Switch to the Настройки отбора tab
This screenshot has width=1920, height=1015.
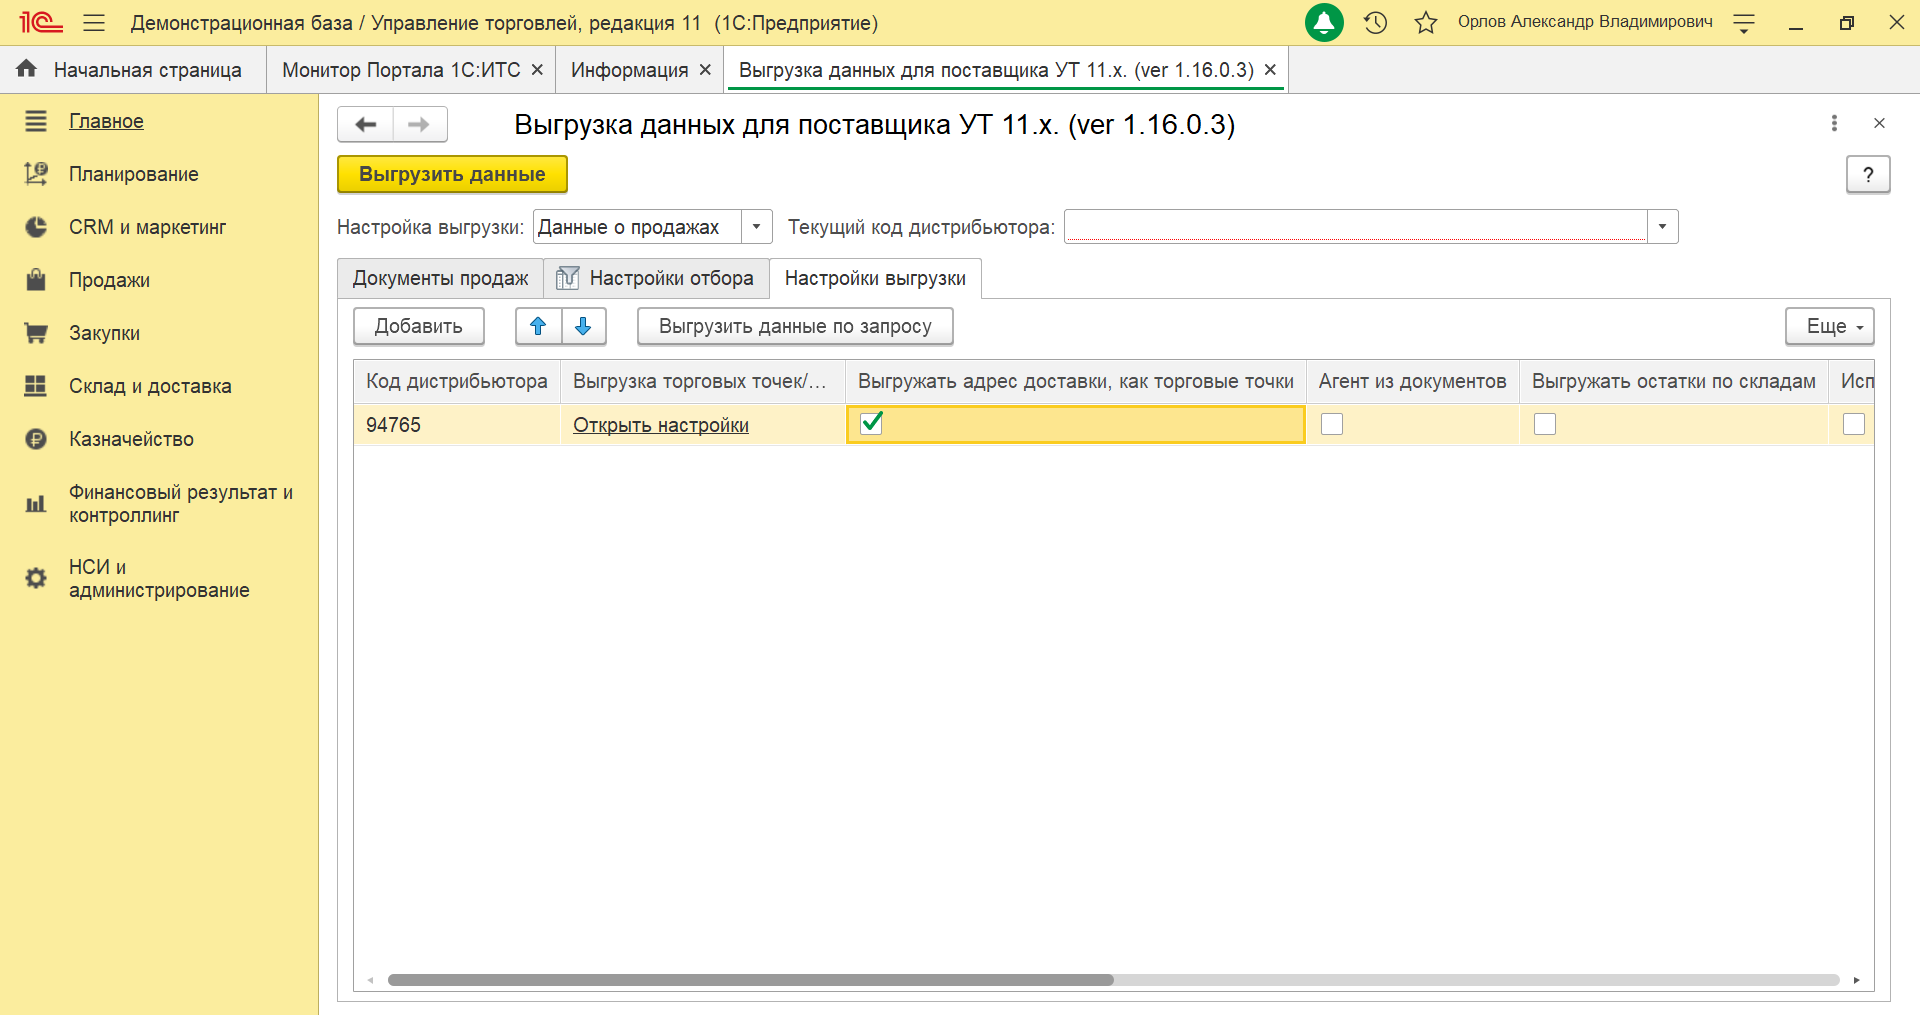[657, 278]
